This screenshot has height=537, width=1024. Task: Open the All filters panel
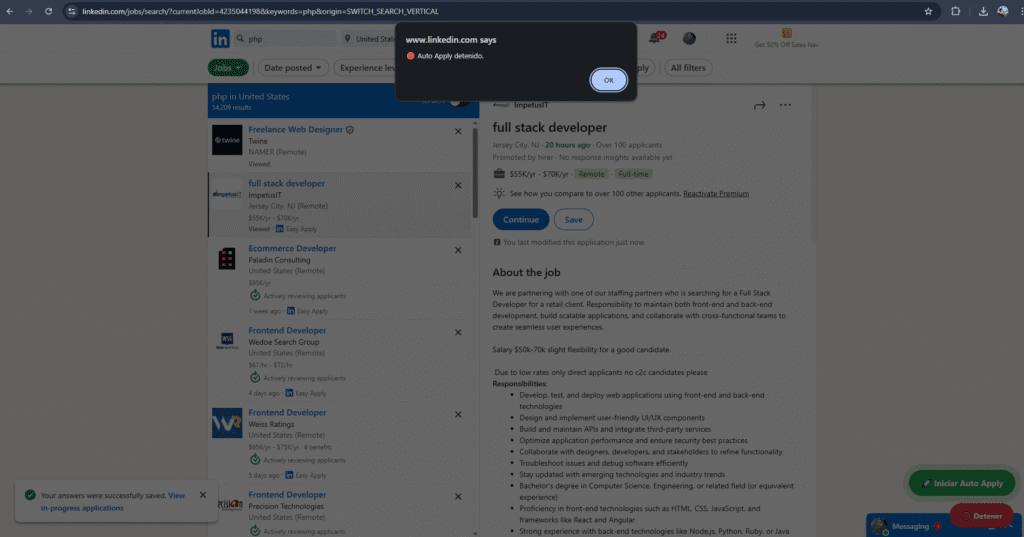(687, 68)
